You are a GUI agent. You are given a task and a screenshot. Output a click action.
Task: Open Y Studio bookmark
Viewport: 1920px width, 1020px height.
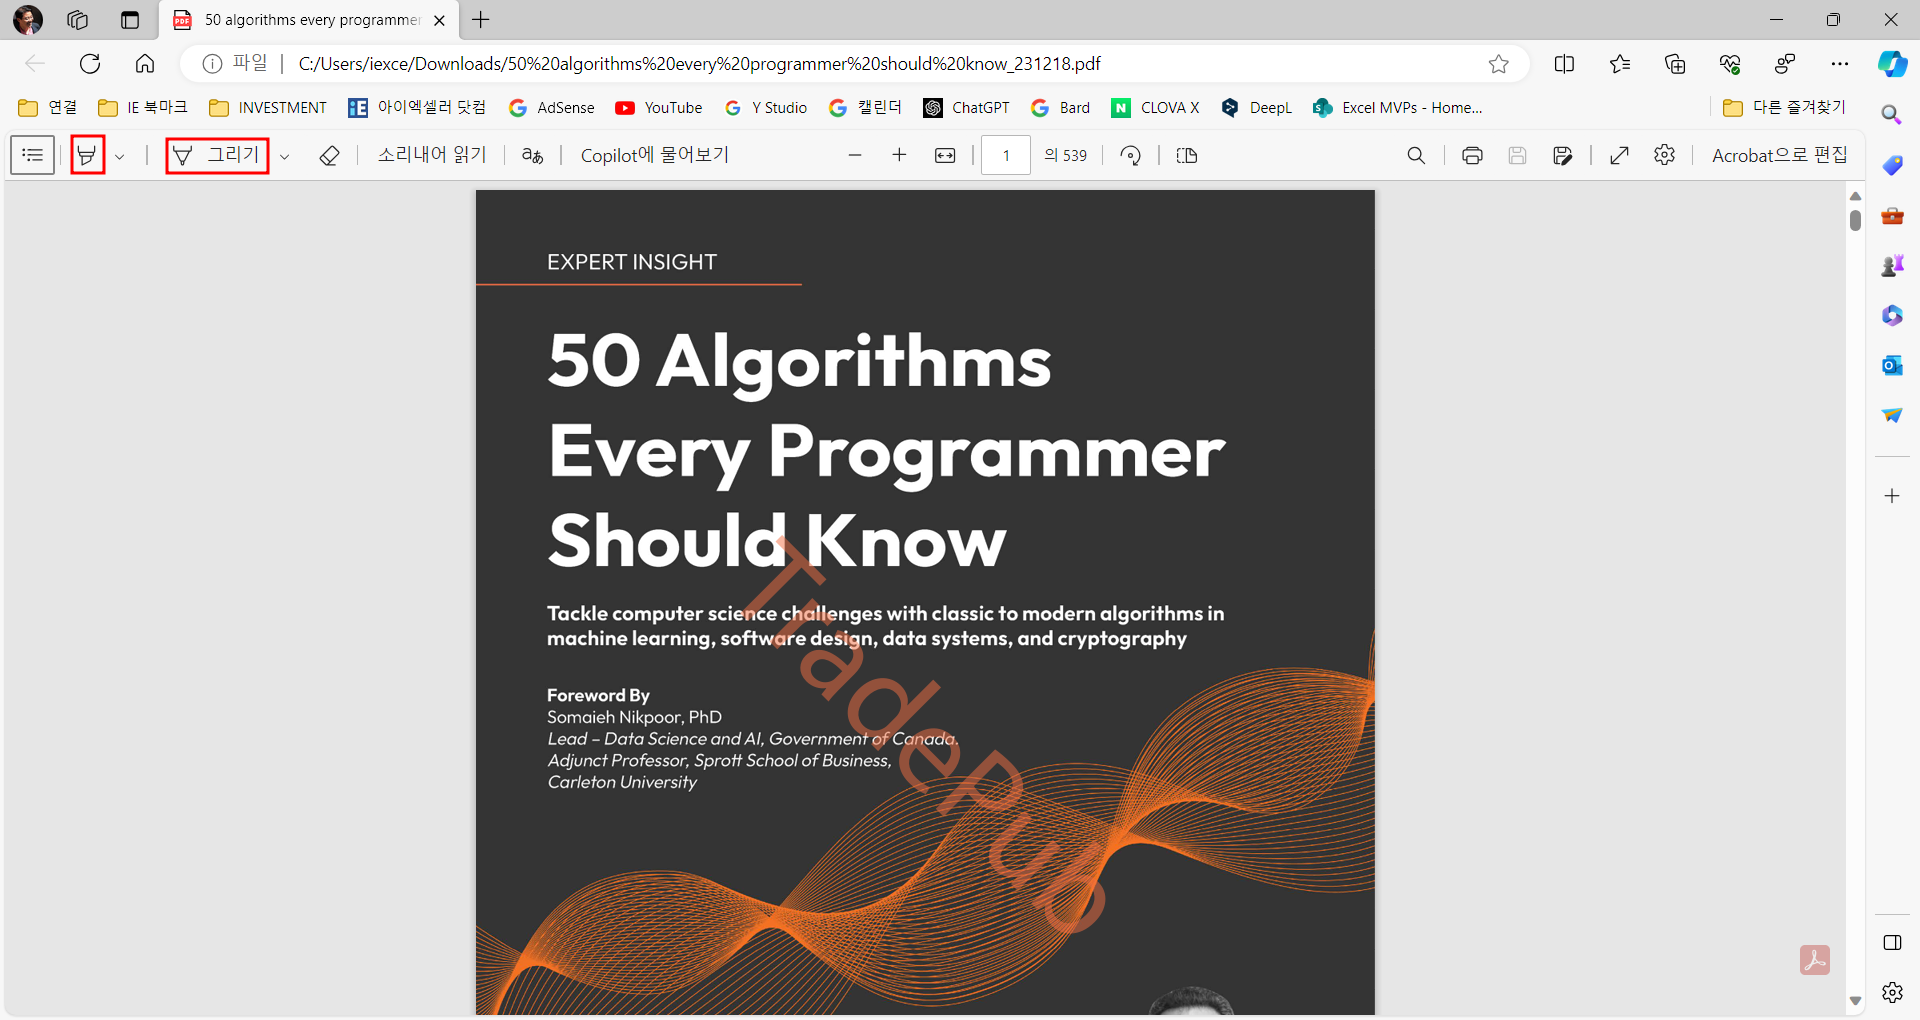[x=766, y=108]
